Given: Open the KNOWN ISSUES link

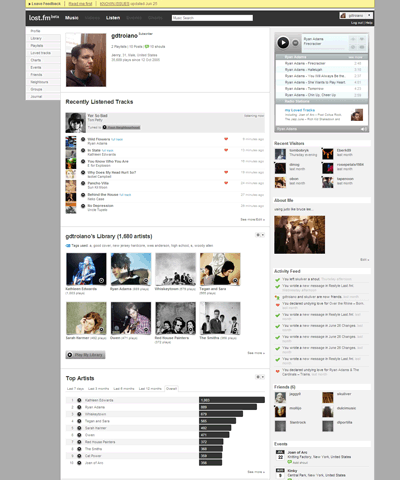Looking at the screenshot, I should point(115,4).
